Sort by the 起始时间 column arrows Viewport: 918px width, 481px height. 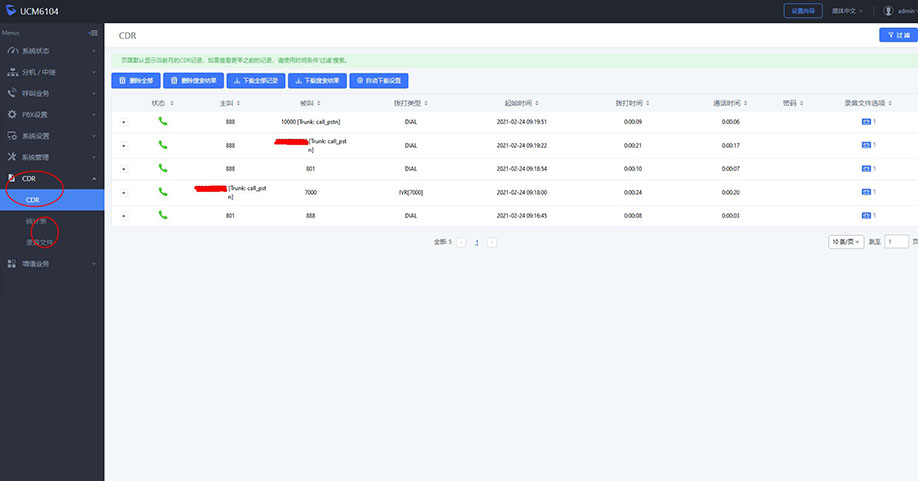(537, 103)
